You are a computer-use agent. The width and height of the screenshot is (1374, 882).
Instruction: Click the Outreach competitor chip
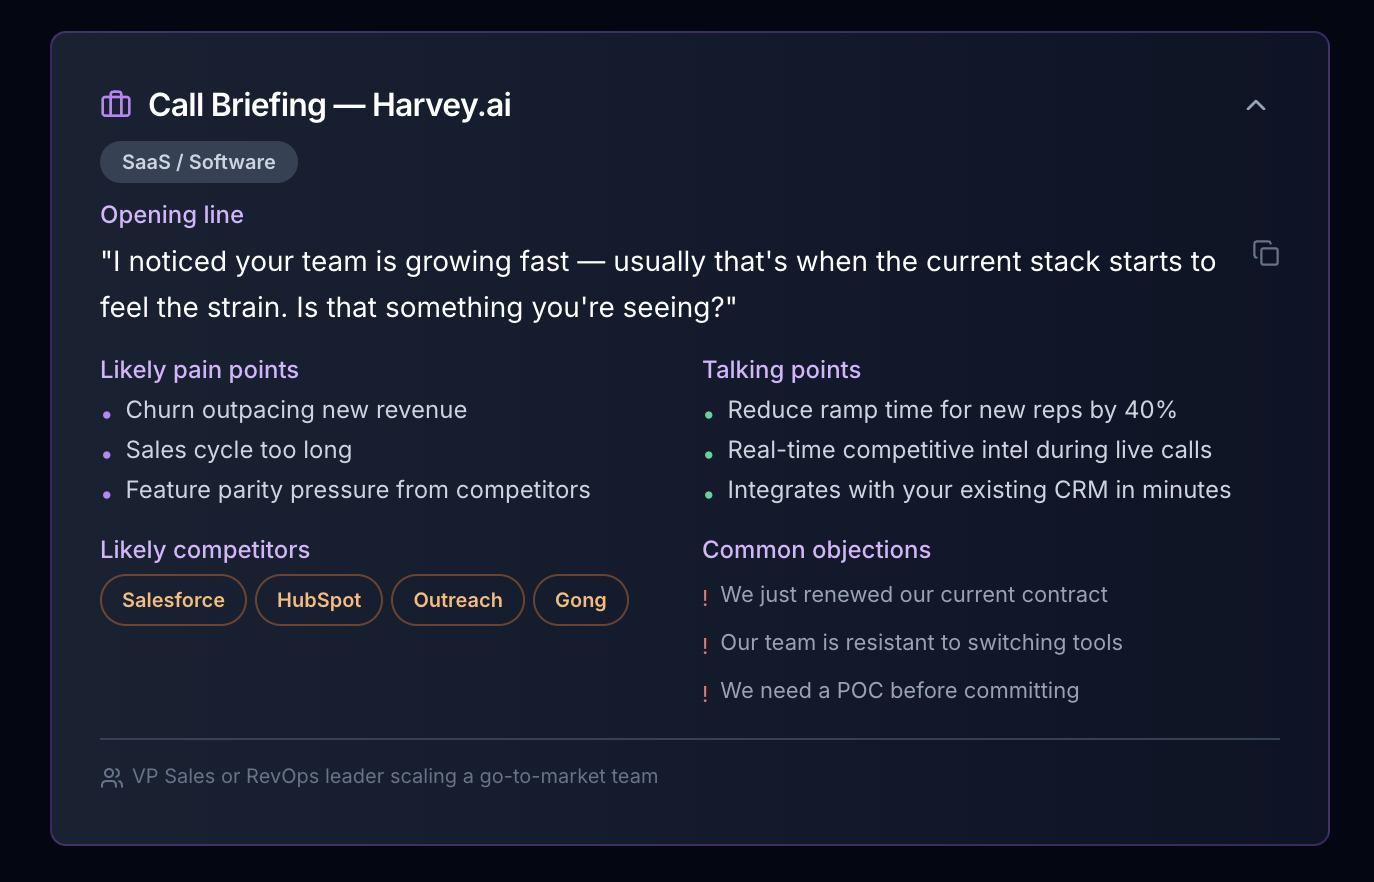pos(458,600)
